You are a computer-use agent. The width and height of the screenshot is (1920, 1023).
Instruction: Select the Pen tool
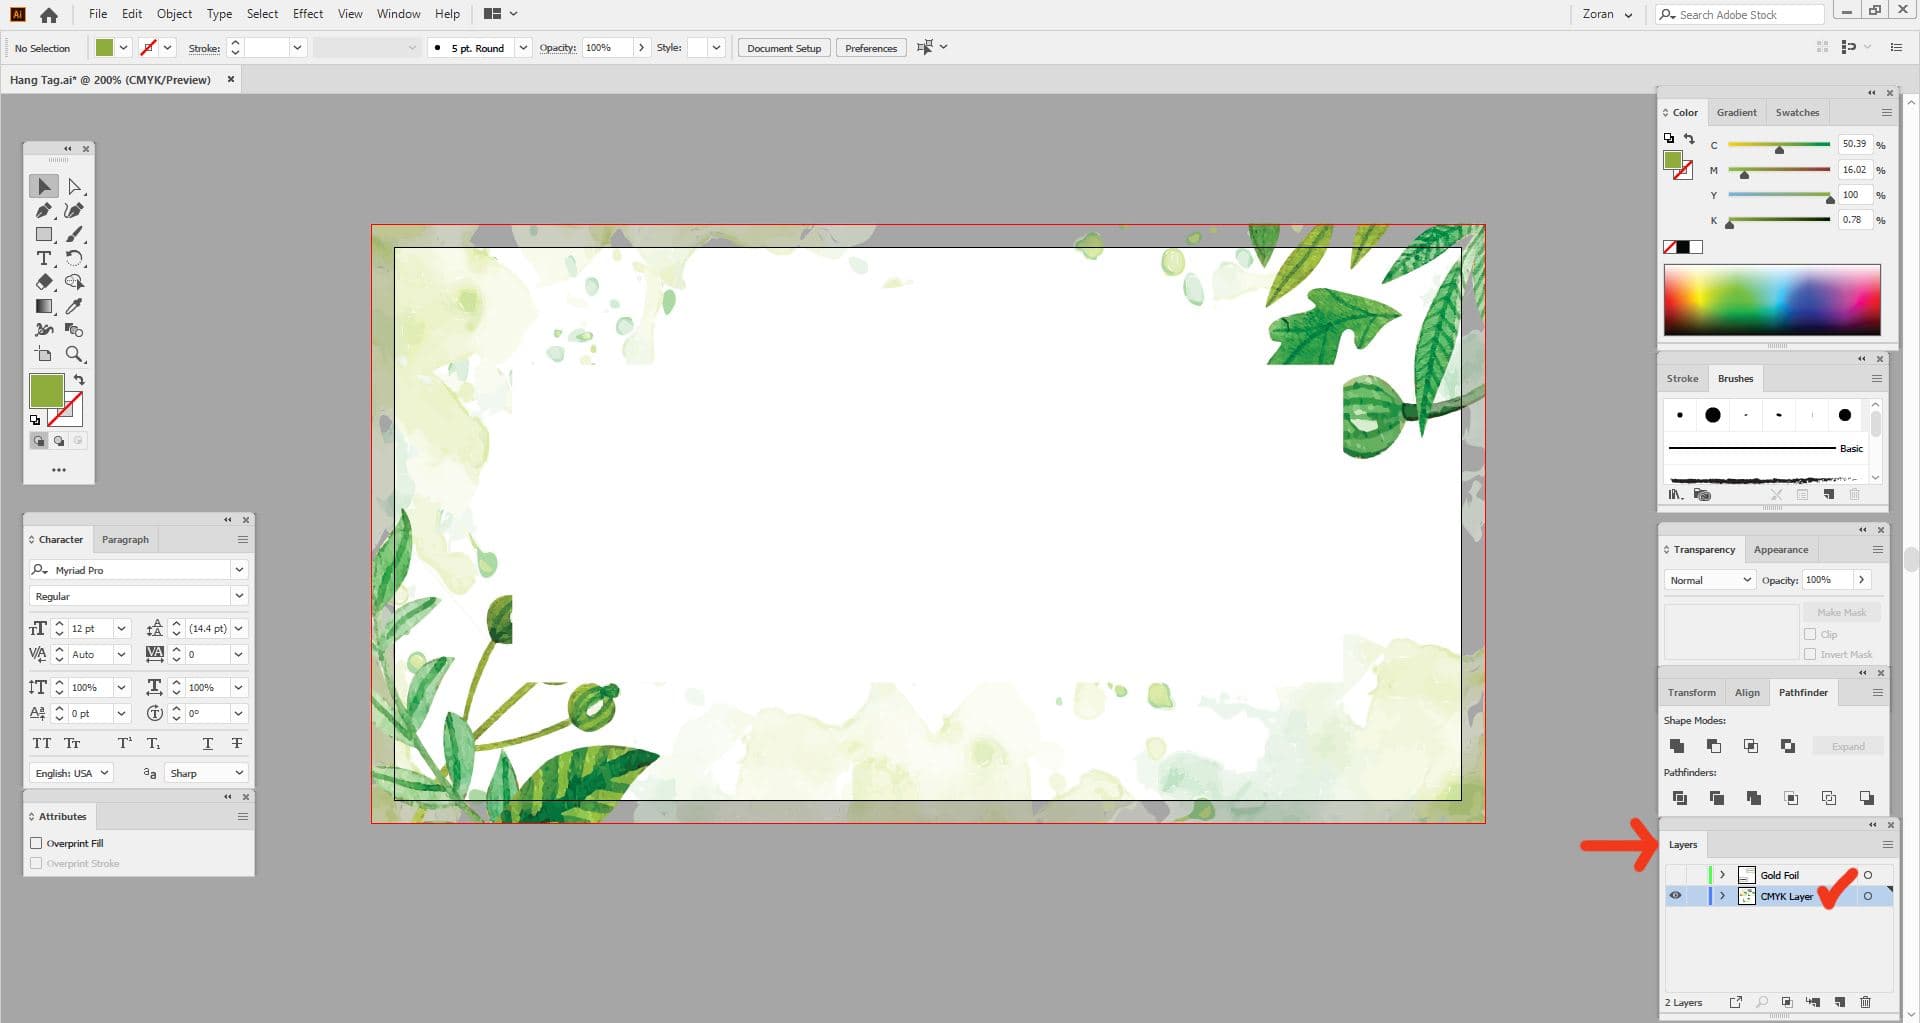pyautogui.click(x=44, y=210)
